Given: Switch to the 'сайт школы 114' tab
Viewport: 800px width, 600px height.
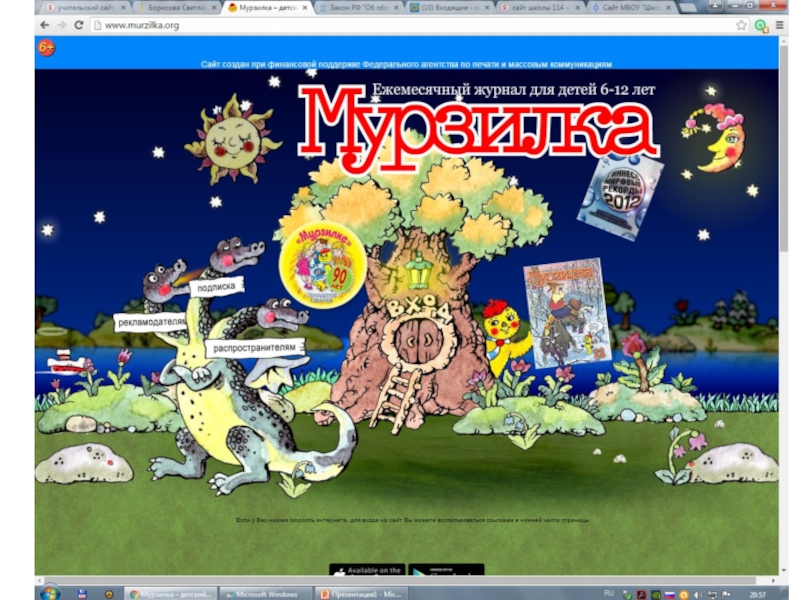Looking at the screenshot, I should 541,8.
